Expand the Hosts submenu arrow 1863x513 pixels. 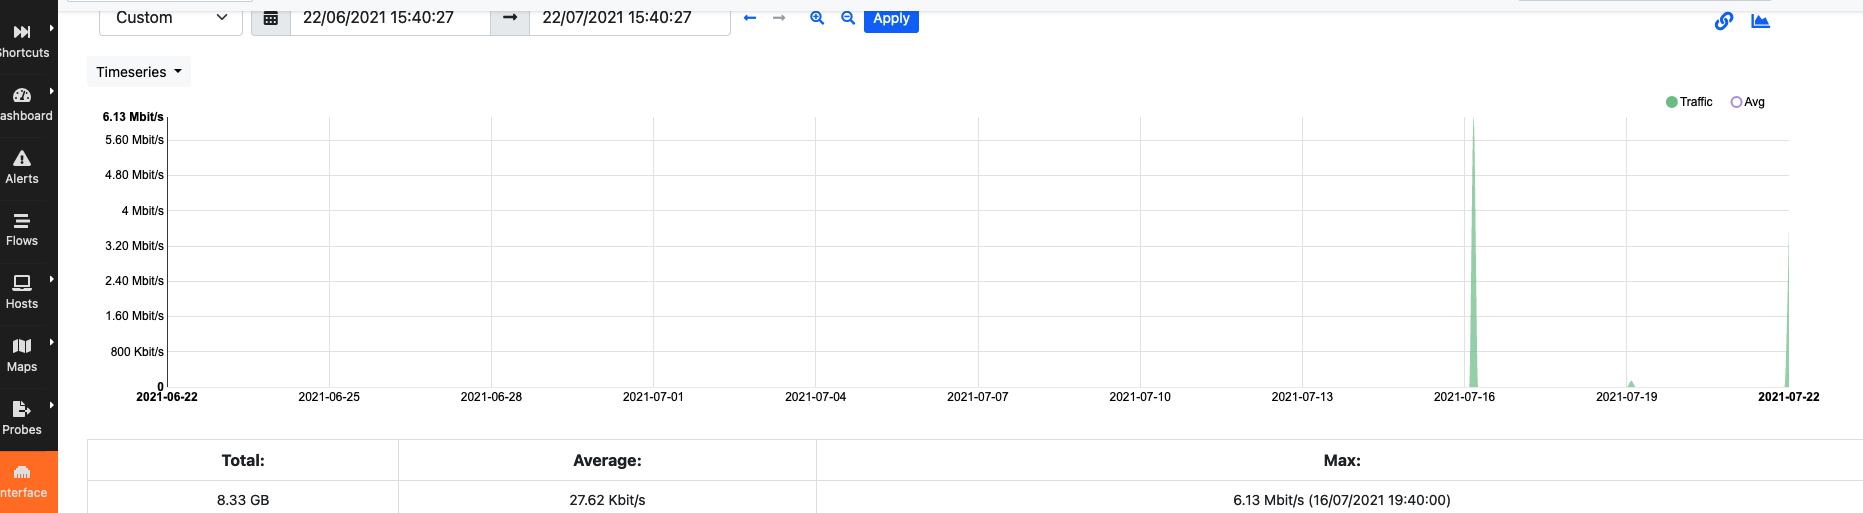point(51,279)
